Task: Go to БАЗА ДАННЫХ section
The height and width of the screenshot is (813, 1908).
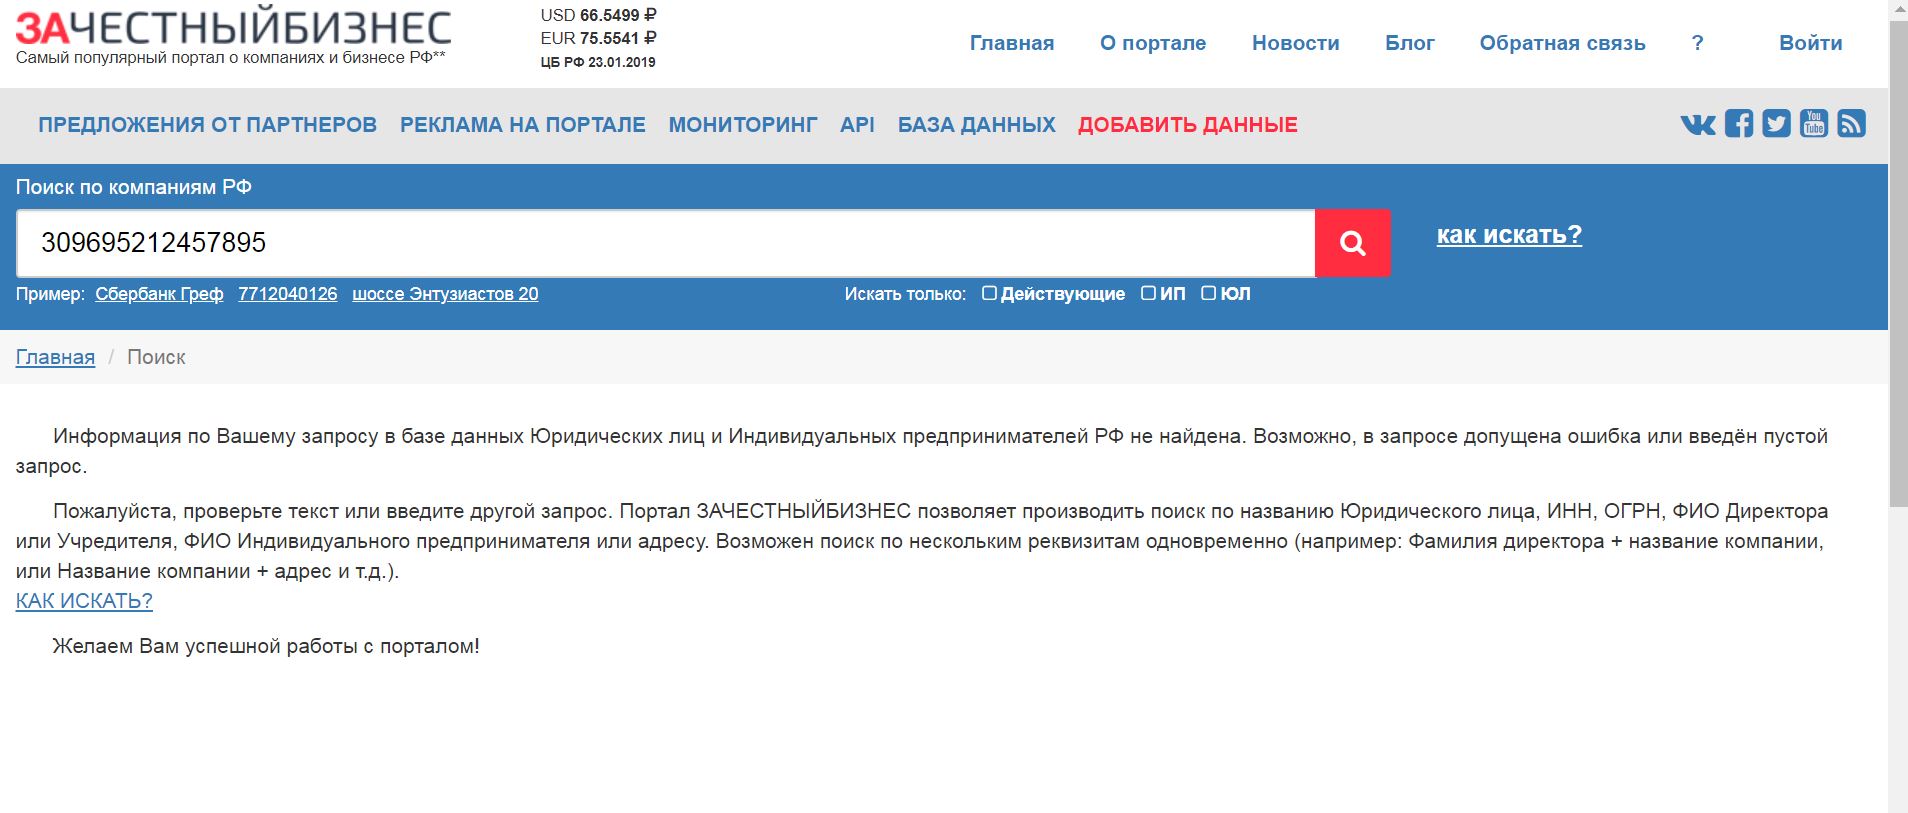Action: coord(976,125)
